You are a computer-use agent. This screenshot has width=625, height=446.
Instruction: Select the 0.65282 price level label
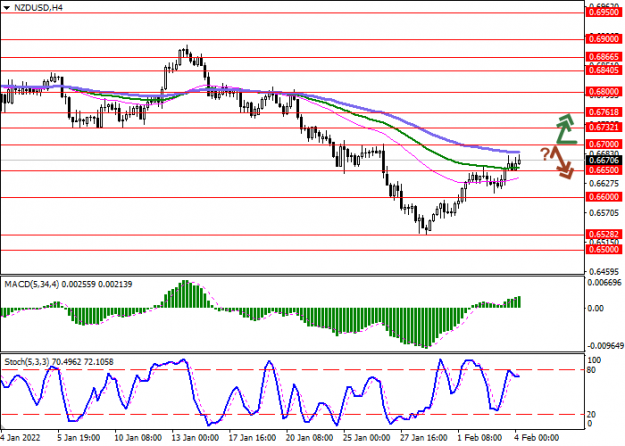point(604,234)
